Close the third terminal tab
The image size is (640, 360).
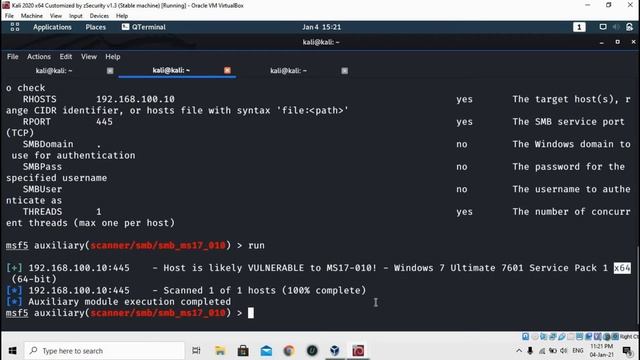(x=344, y=71)
